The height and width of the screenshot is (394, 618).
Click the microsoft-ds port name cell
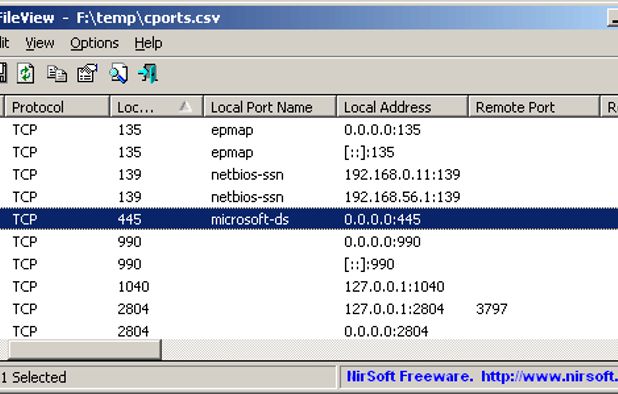pos(250,219)
